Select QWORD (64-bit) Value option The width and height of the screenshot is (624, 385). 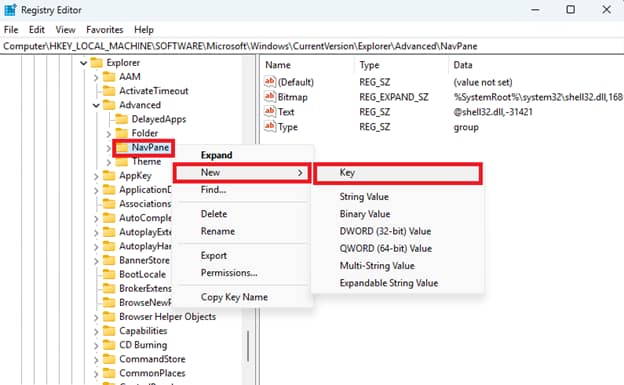tap(398, 248)
